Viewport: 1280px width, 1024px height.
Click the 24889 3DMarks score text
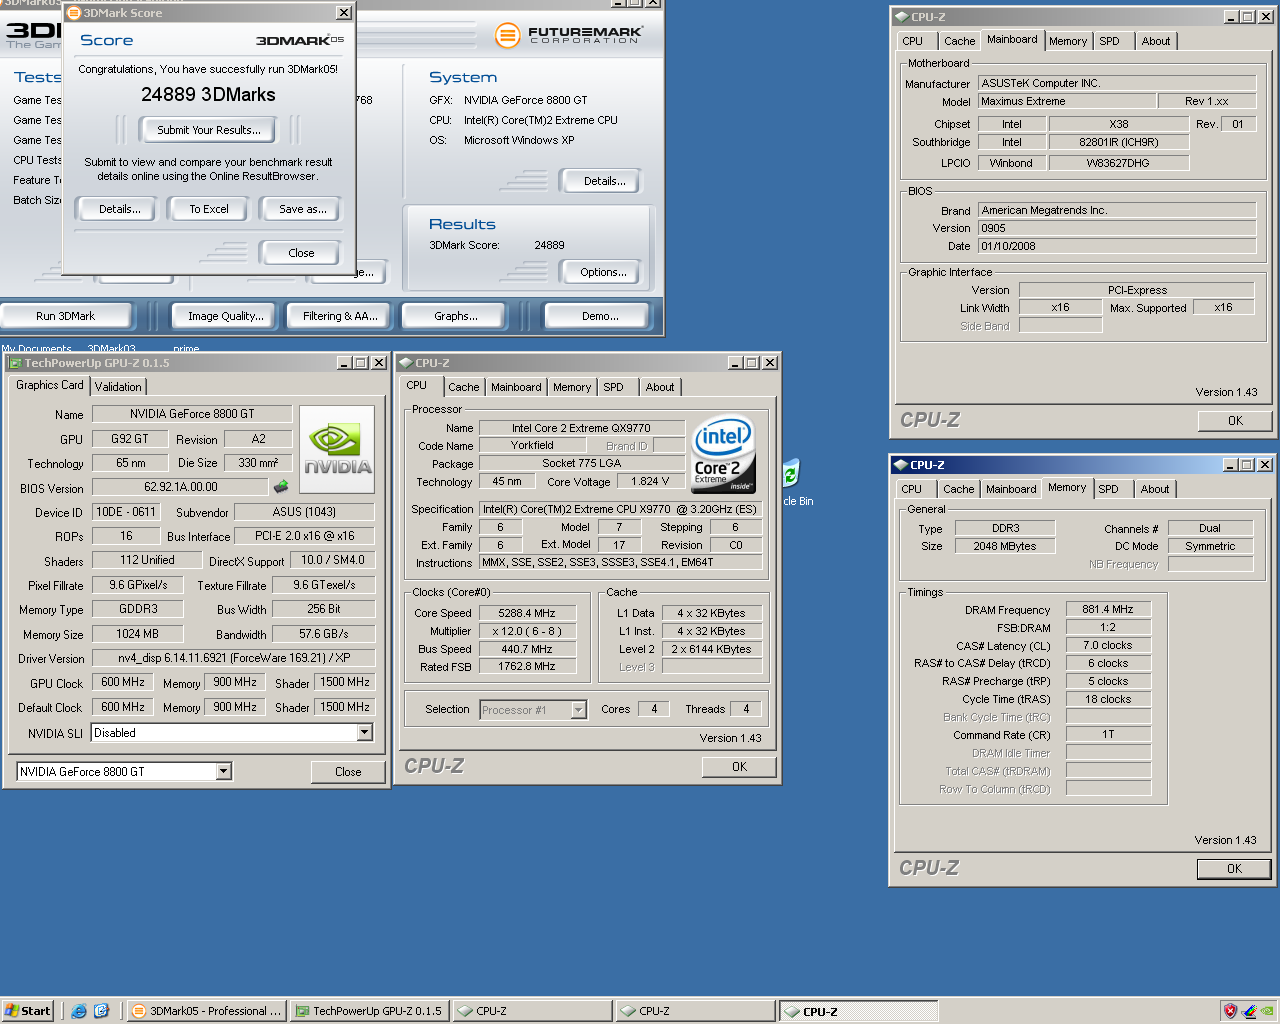(x=208, y=95)
